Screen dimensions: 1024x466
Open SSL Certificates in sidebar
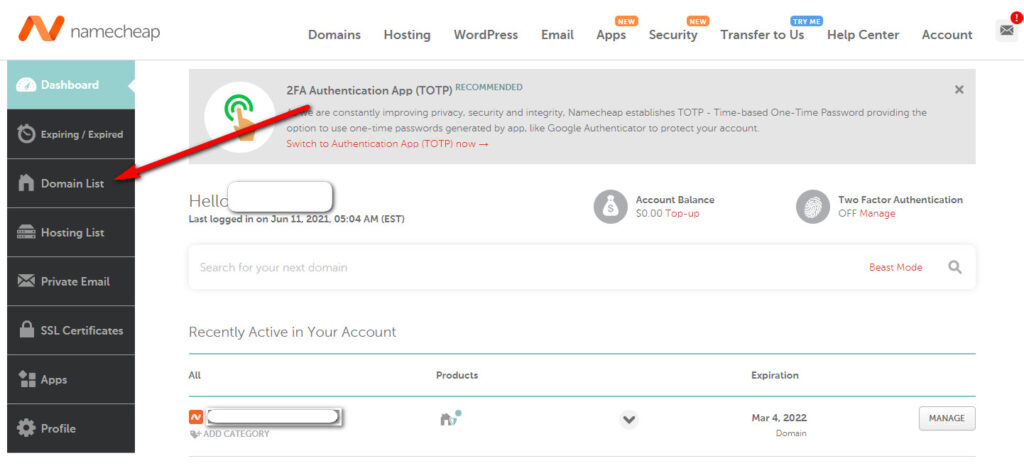[x=71, y=330]
